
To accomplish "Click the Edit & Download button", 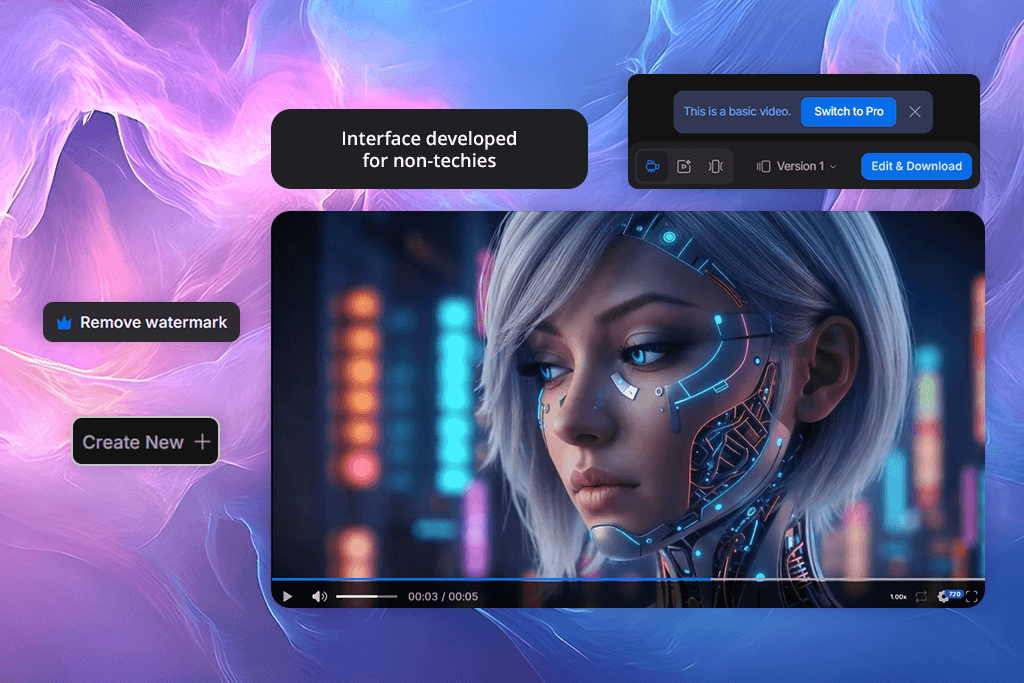I will tap(916, 166).
